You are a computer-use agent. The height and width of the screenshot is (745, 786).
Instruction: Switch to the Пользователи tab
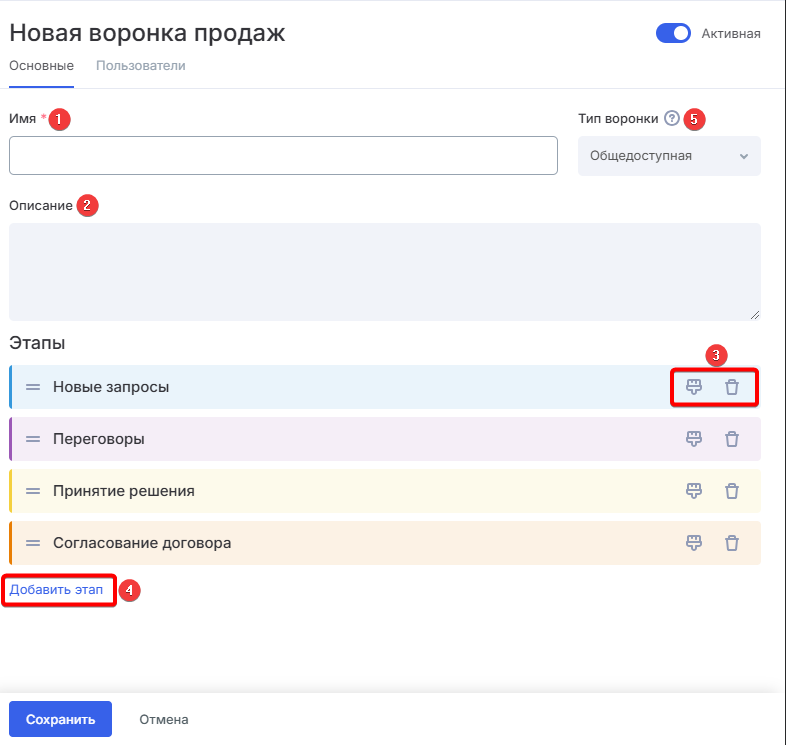tap(141, 66)
